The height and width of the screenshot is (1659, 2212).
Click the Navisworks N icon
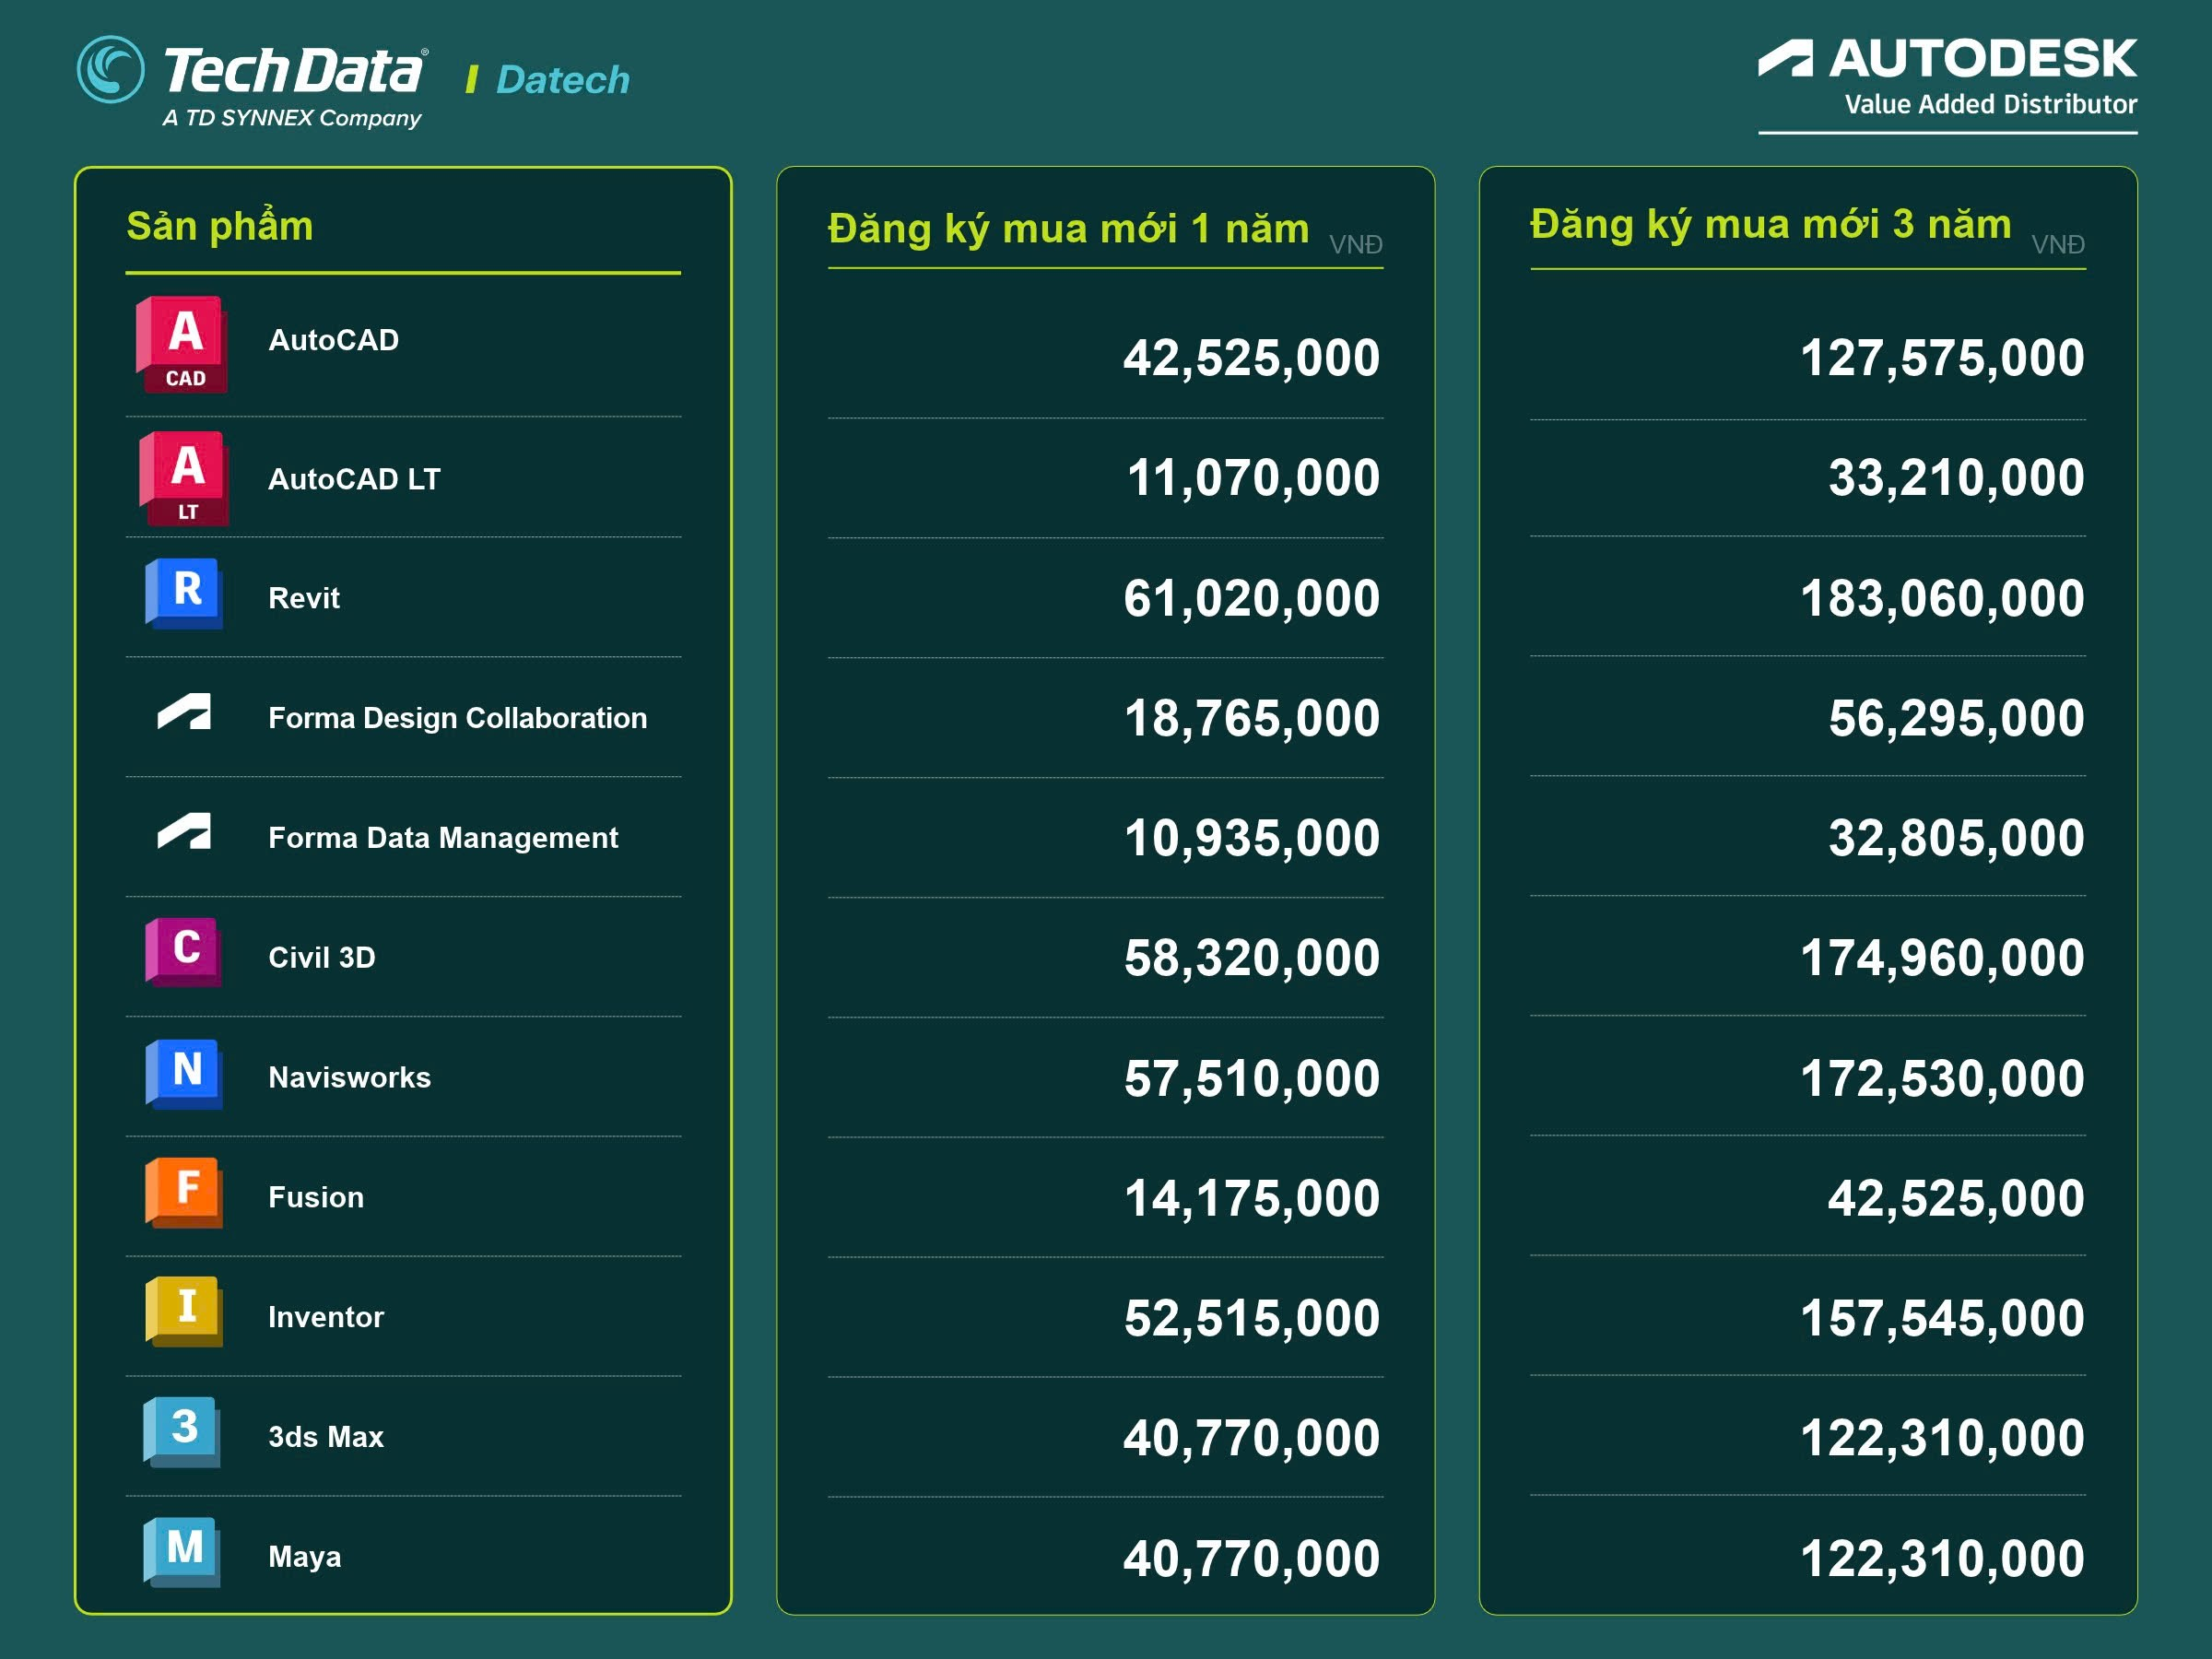[184, 1073]
